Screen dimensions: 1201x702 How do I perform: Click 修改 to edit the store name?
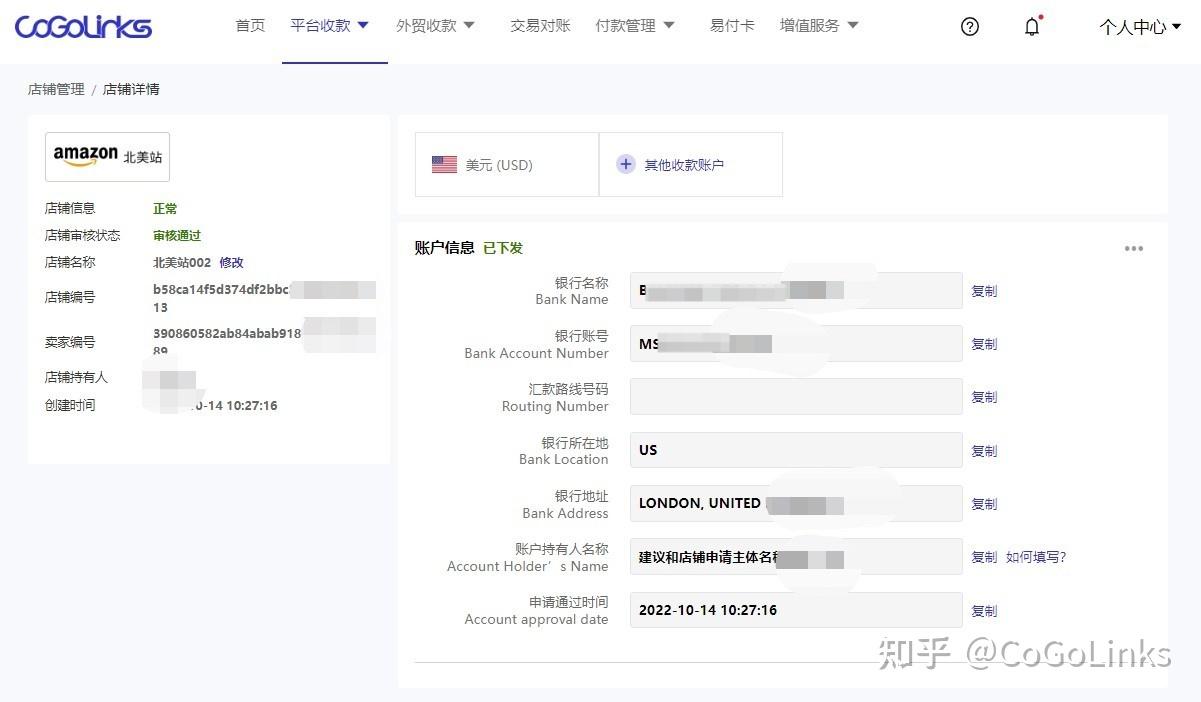pyautogui.click(x=231, y=262)
